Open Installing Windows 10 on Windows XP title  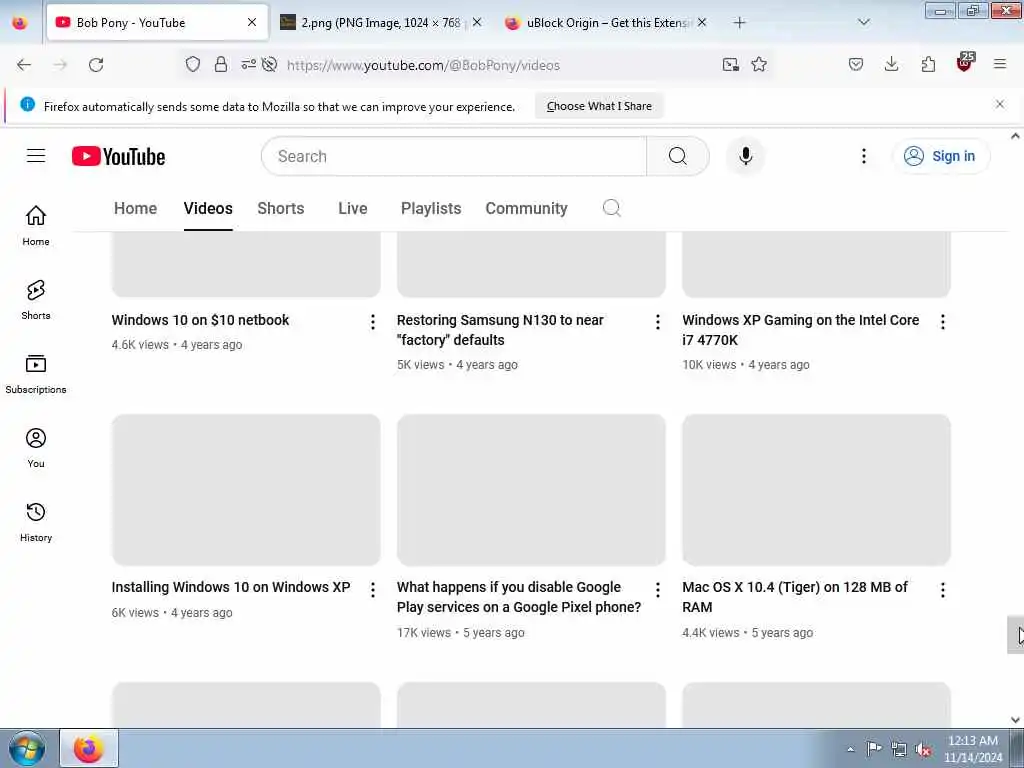(x=231, y=587)
